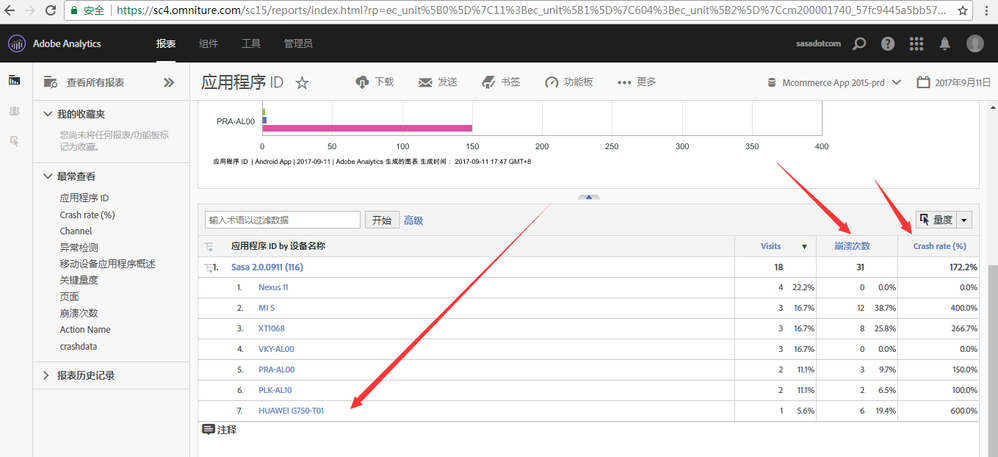Expand the 报表历史记录 section
The width and height of the screenshot is (998, 457).
pos(48,376)
